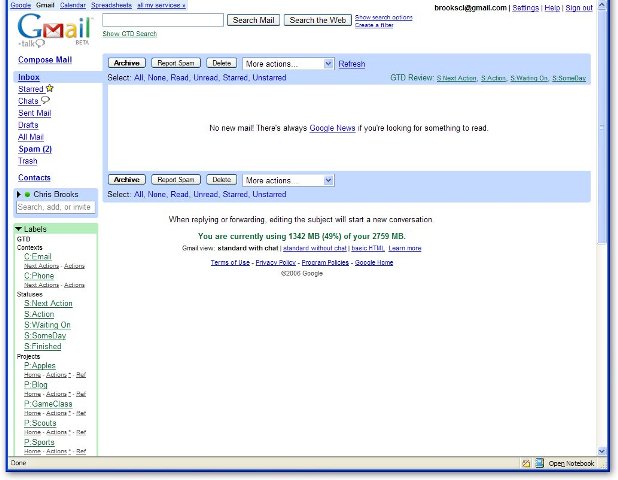The width and height of the screenshot is (618, 480).
Task: Click the Search the Web button
Action: click(318, 20)
